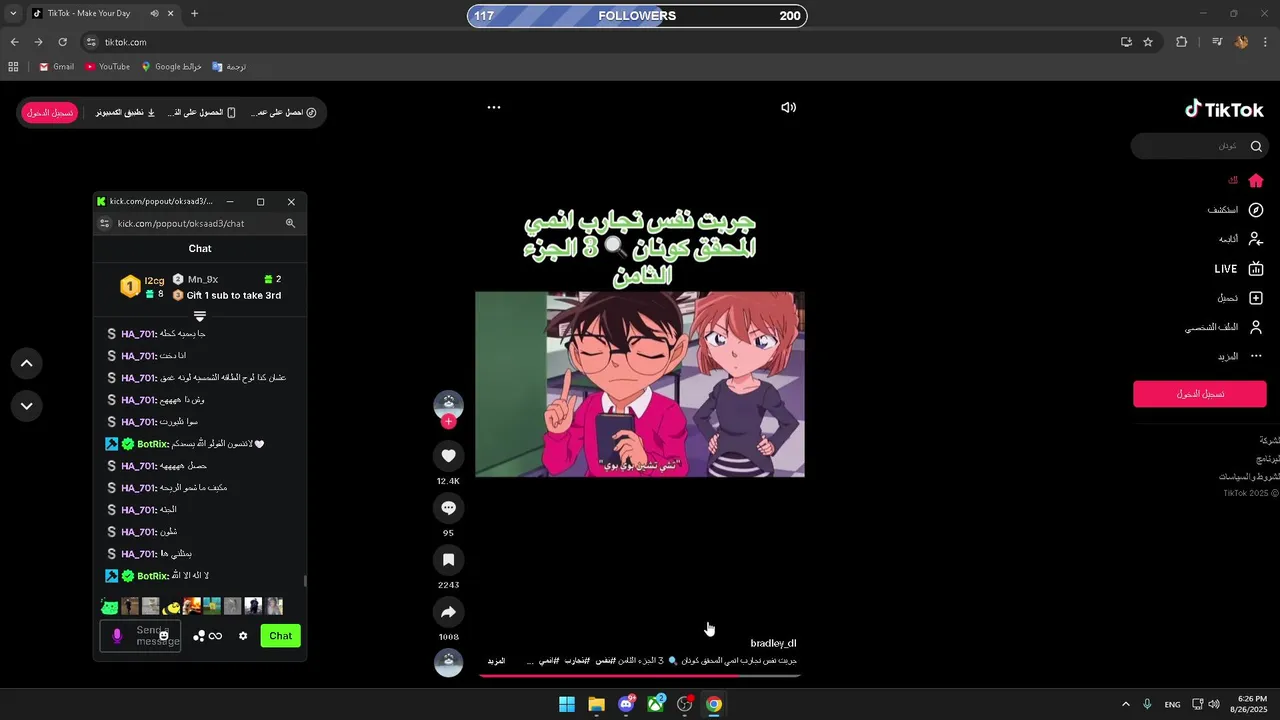Go back in Chrome
Viewport: 1280px width, 720px height.
pyautogui.click(x=14, y=42)
